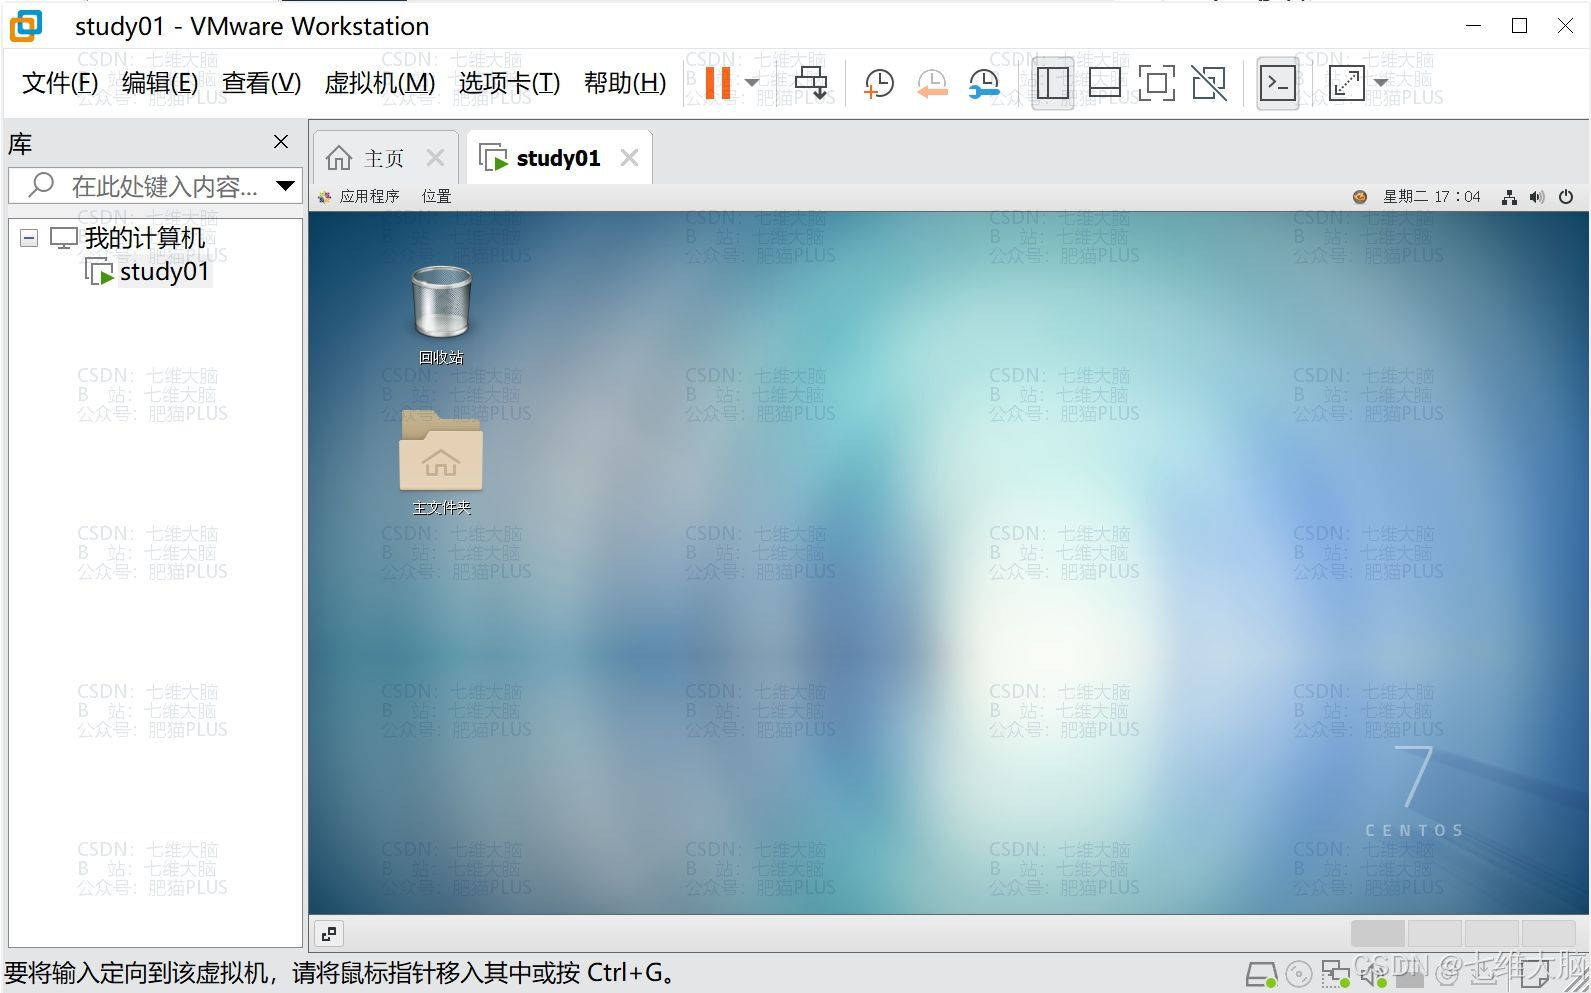
Task: Click the CD/DVD device status icon
Action: [1298, 973]
